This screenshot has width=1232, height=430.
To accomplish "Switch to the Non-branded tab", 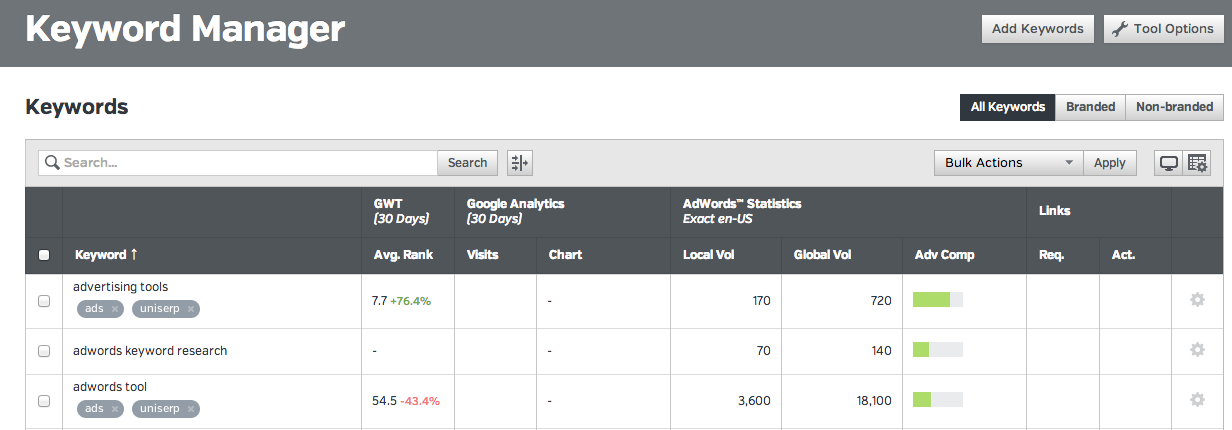I will (x=1174, y=107).
